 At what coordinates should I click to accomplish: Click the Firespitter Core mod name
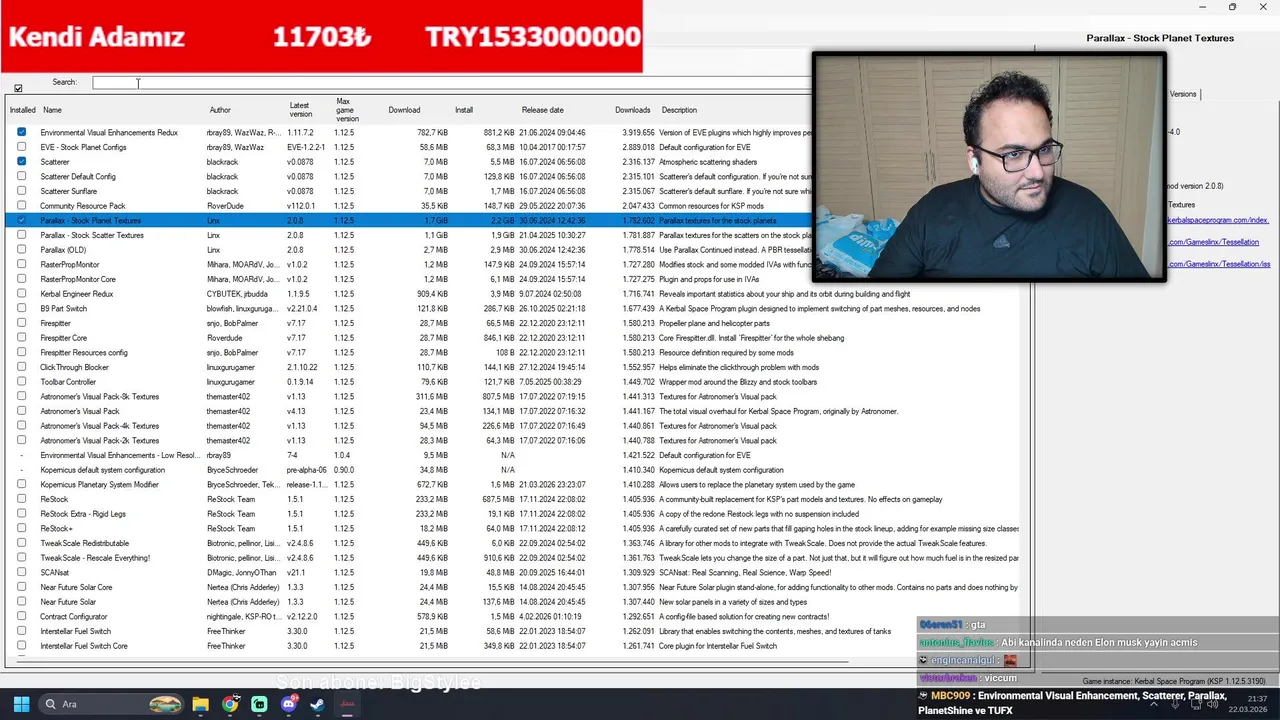coord(64,338)
